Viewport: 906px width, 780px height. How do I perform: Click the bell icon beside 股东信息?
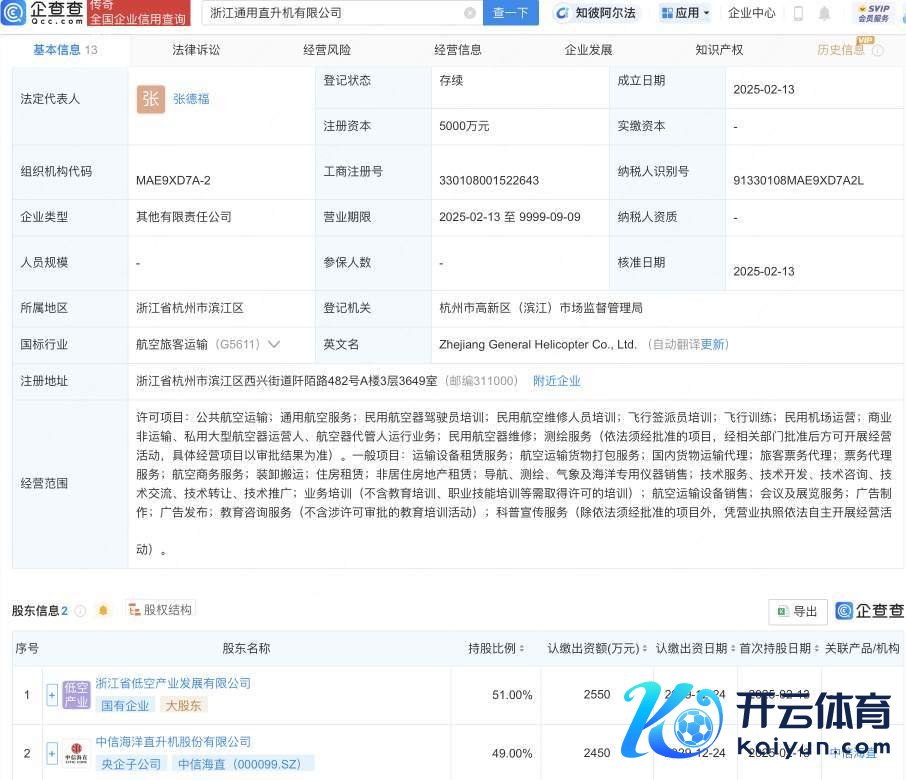point(103,610)
